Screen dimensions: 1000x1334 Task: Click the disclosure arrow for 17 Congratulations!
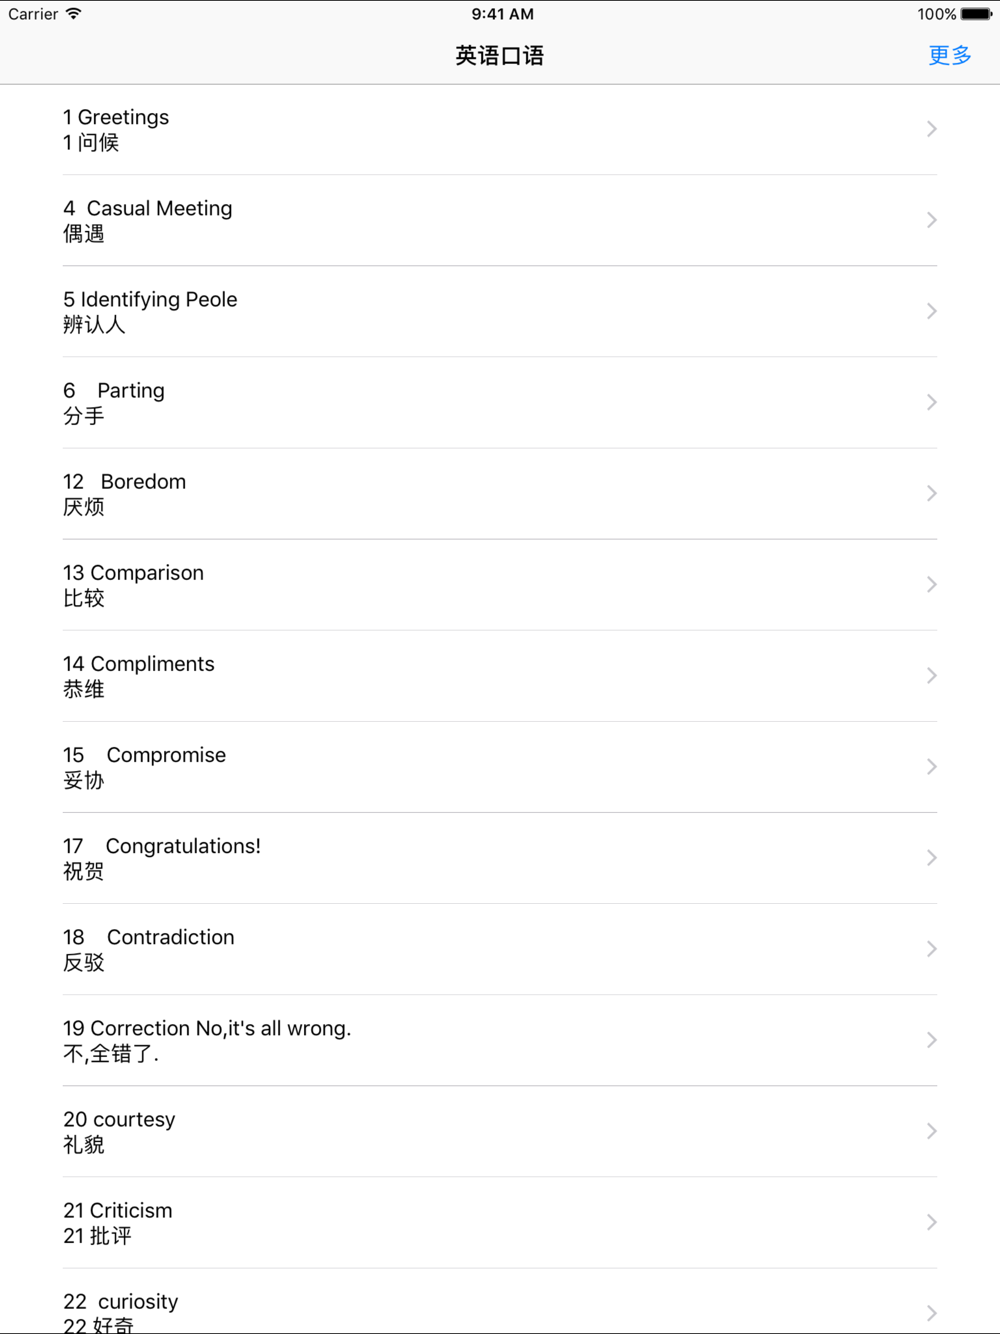[931, 858]
